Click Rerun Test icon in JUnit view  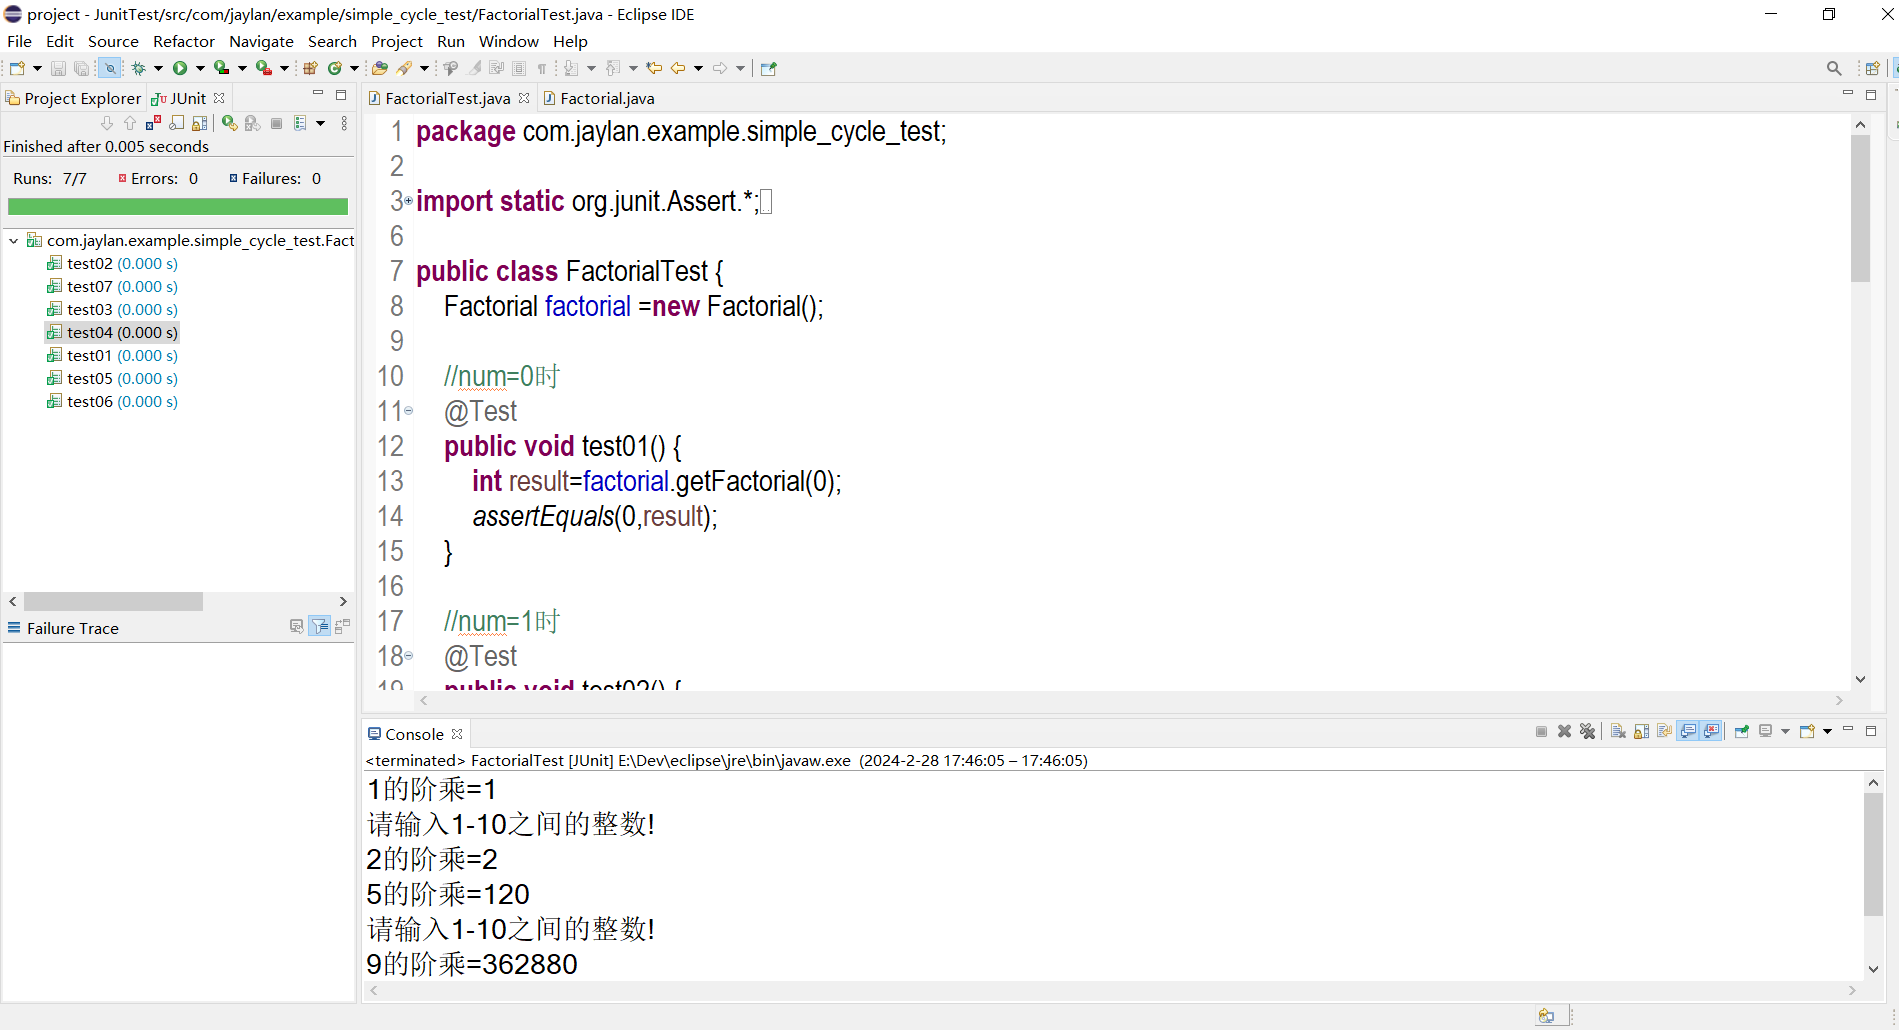230,123
